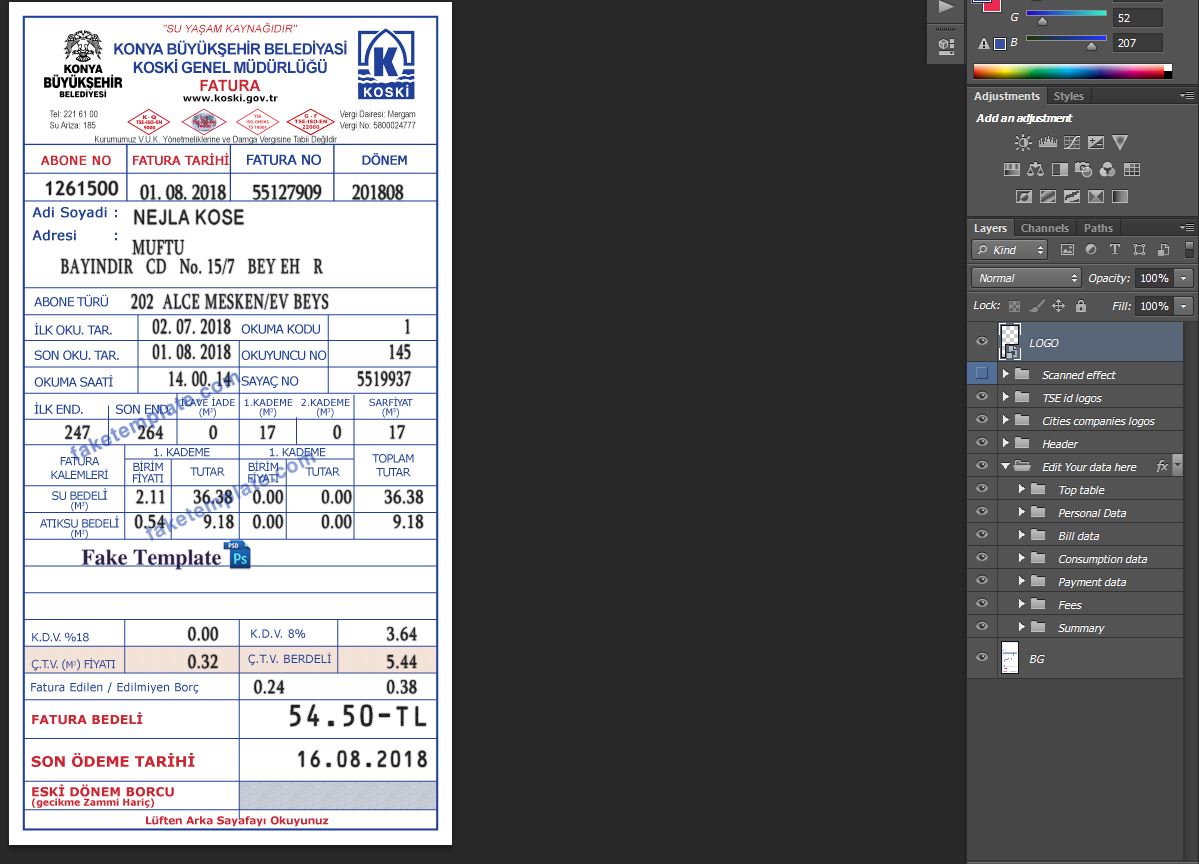Hide the BG layer visibility
This screenshot has height=864, width=1199.
point(981,658)
